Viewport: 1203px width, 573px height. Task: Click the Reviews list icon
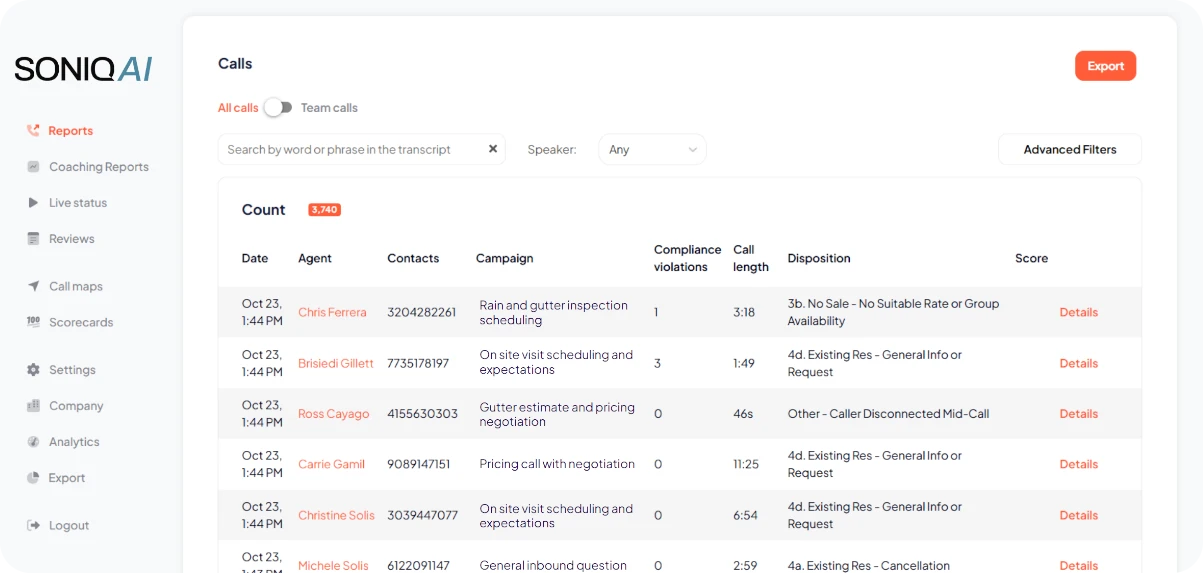[x=33, y=238]
